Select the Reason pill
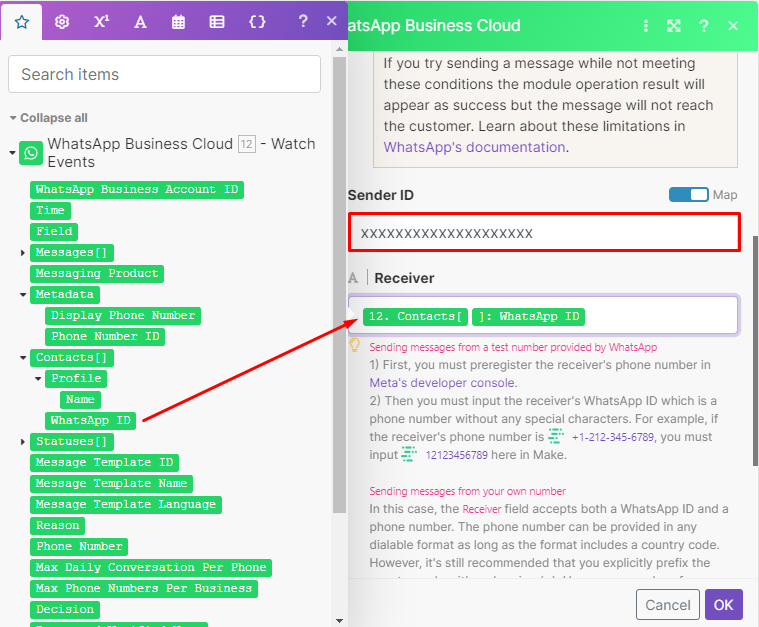Viewport: 759px width, 627px height. (58, 525)
